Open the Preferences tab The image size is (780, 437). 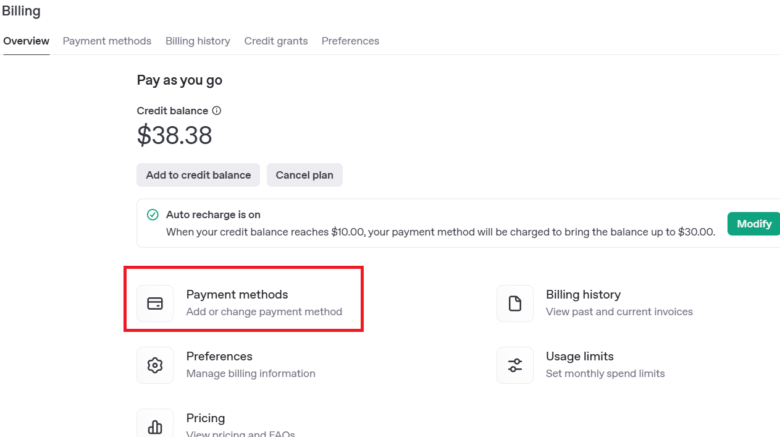pos(350,41)
